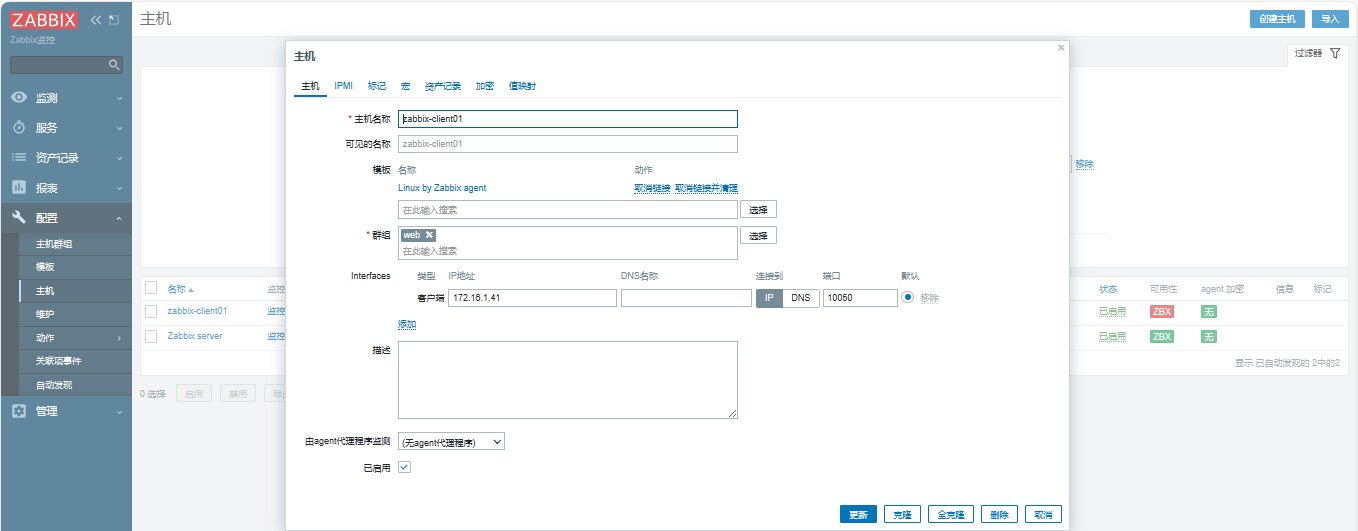Click the 更新 button
Image resolution: width=1358 pixels, height=531 pixels.
pos(858,514)
